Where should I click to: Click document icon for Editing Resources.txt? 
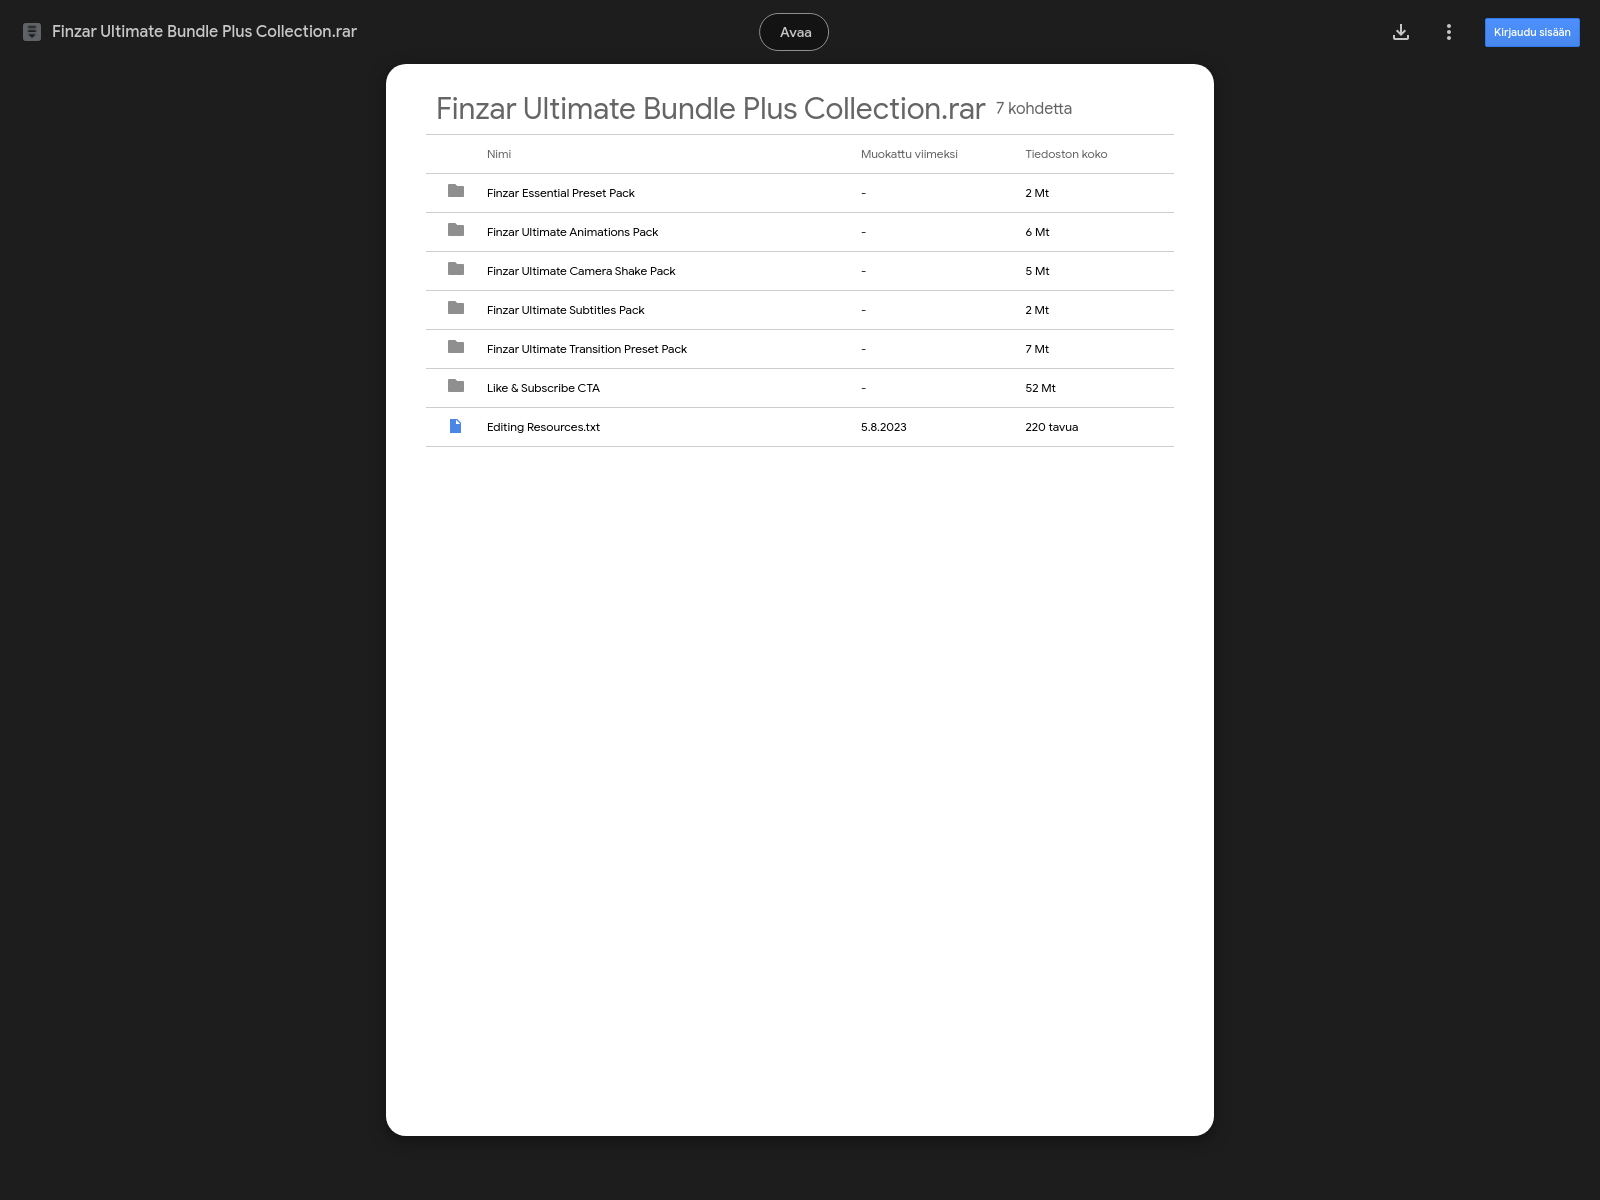456,426
